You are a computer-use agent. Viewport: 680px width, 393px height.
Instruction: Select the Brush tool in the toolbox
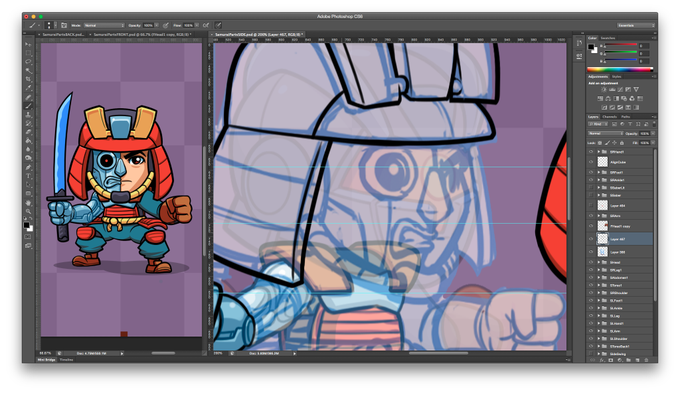point(28,106)
